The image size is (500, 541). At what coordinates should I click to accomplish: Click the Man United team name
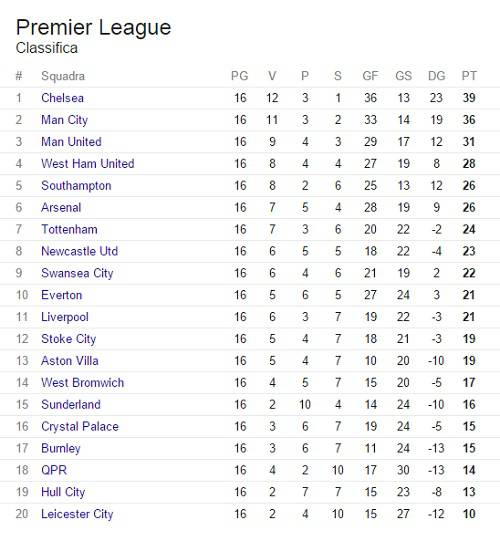71,142
